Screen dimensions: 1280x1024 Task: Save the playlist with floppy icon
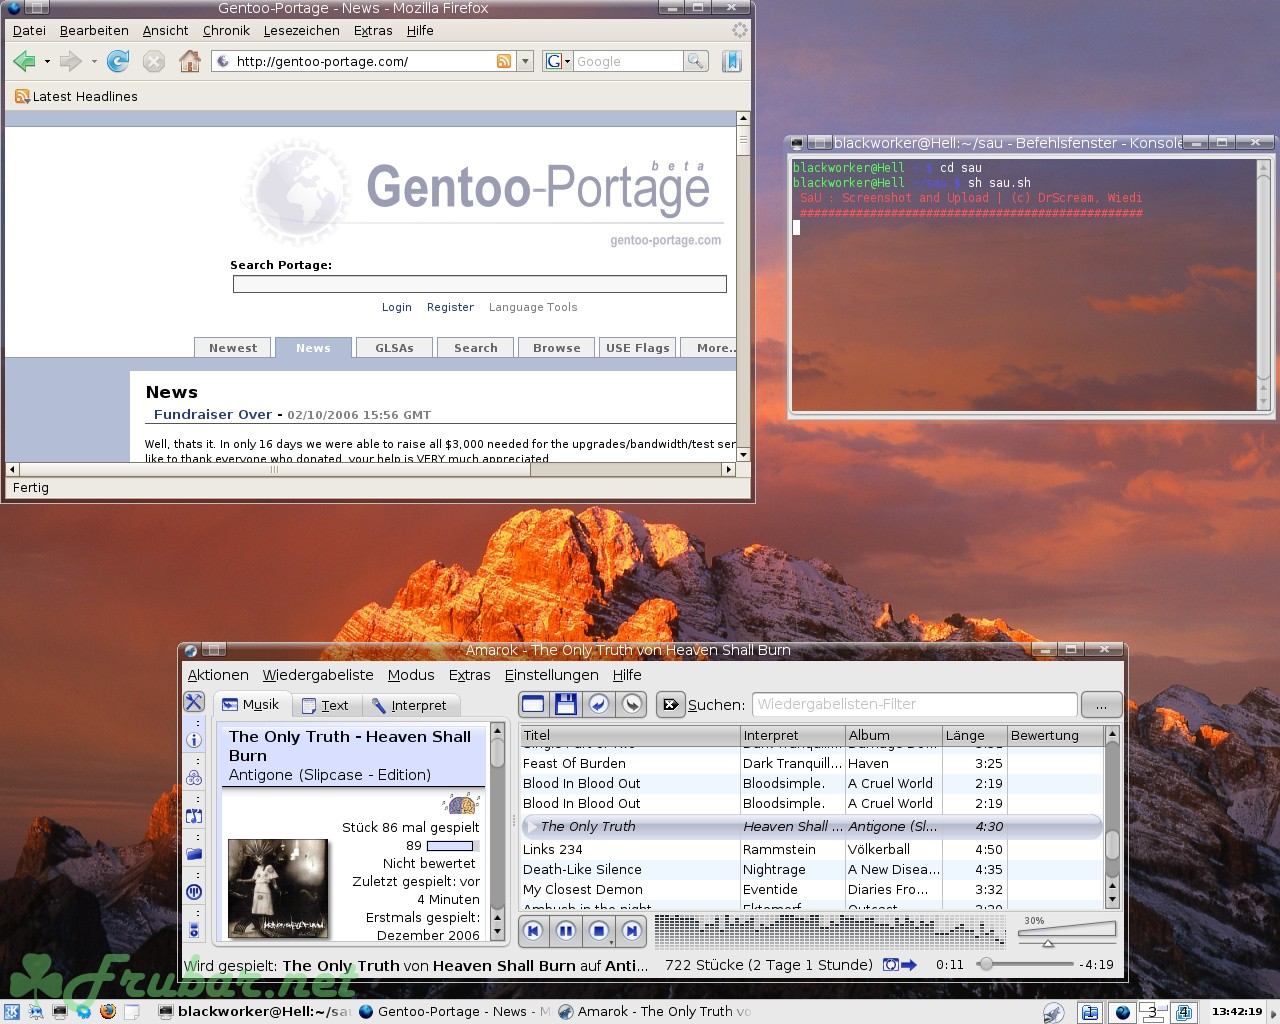point(566,704)
